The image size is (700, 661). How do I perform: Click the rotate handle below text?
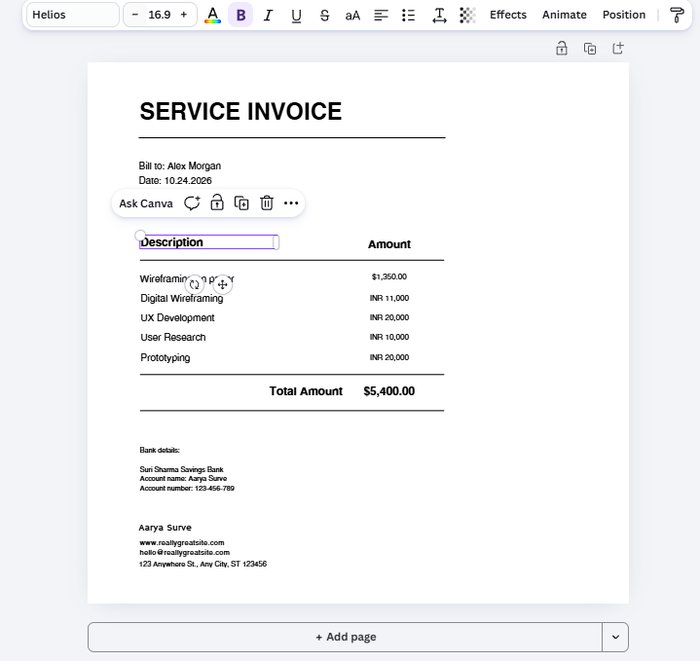click(x=194, y=284)
